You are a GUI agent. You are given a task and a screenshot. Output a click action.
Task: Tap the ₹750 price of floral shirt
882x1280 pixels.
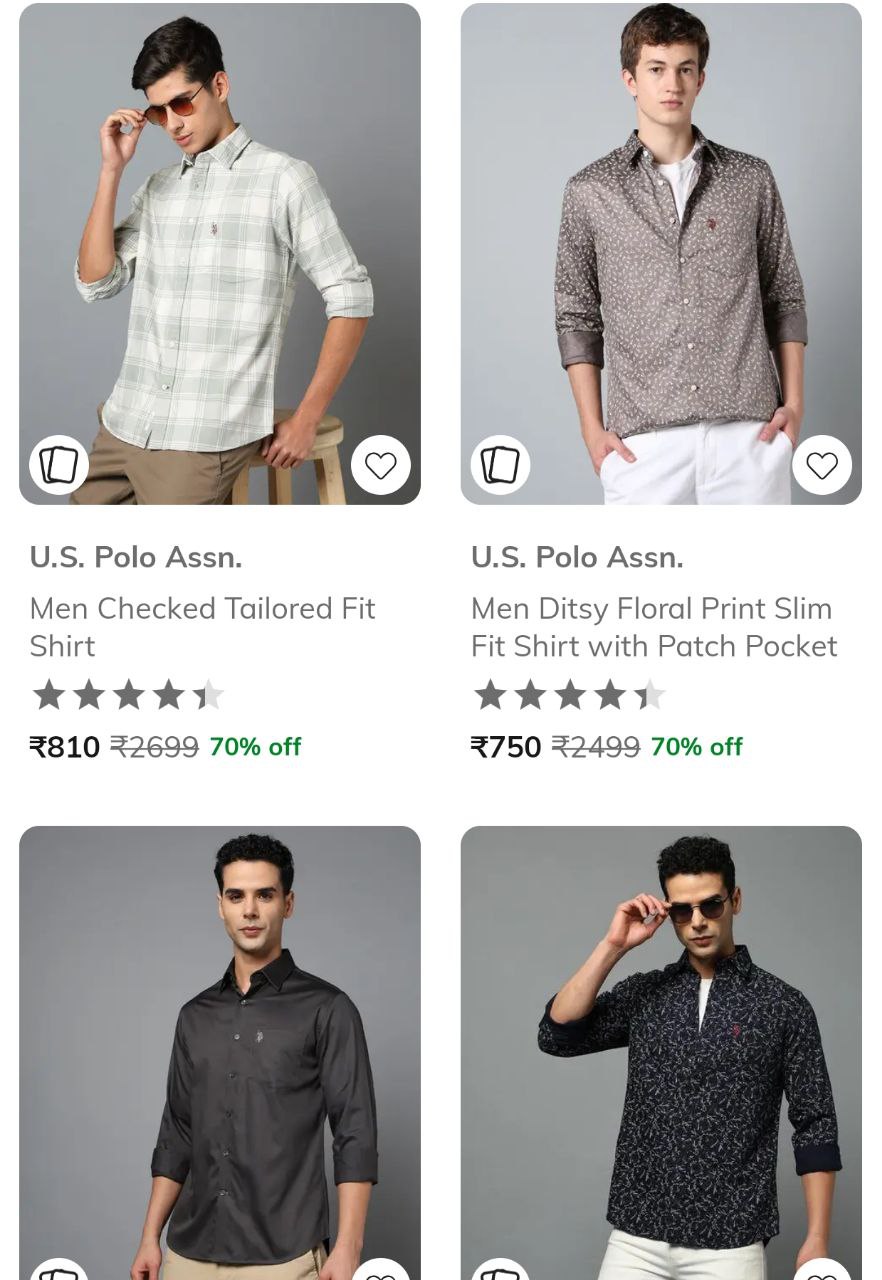pyautogui.click(x=506, y=747)
